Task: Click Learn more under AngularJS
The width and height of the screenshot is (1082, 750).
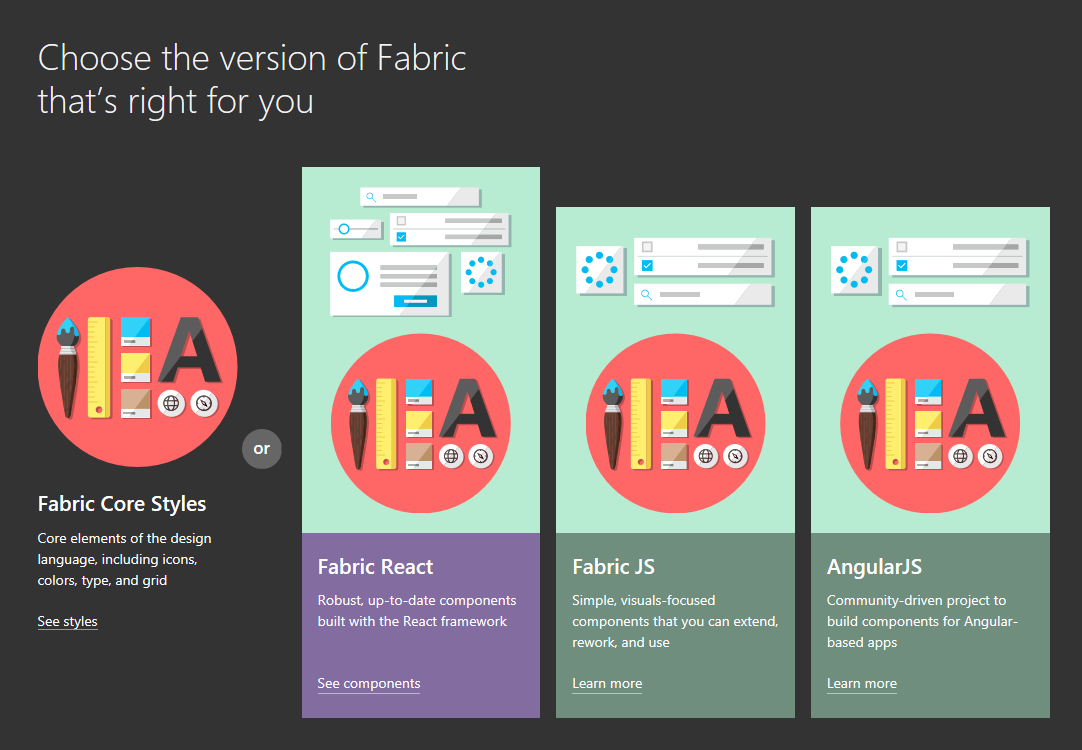Action: point(861,684)
